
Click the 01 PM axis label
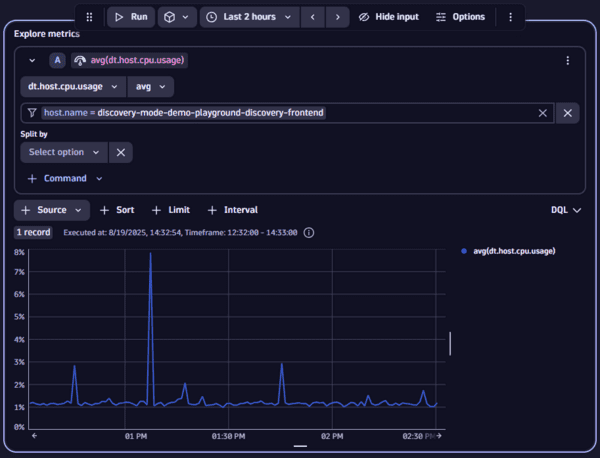[x=136, y=436]
